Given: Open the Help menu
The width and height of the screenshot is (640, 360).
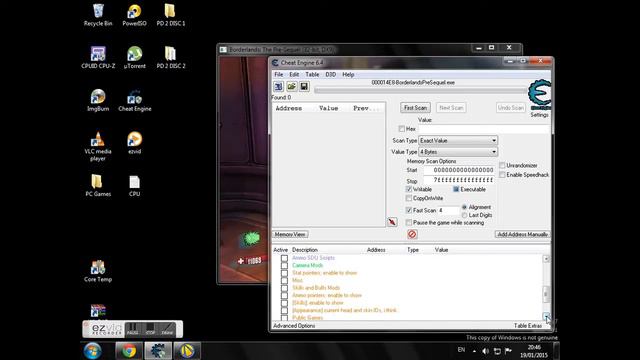Looking at the screenshot, I should coord(348,75).
